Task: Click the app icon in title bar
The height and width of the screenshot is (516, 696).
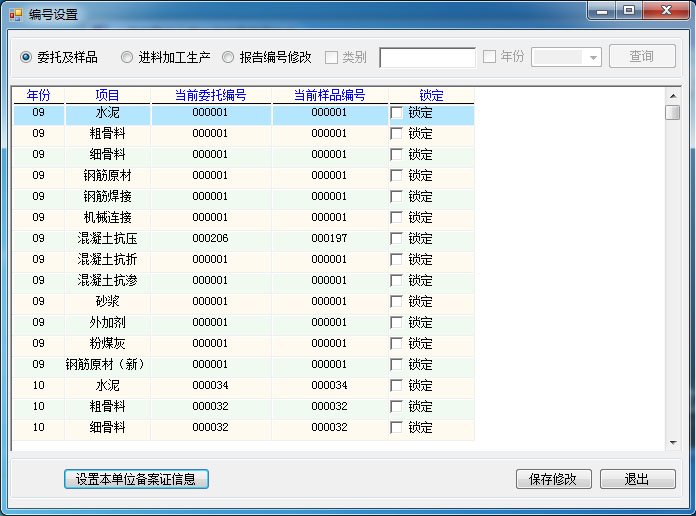Action: pyautogui.click(x=15, y=14)
